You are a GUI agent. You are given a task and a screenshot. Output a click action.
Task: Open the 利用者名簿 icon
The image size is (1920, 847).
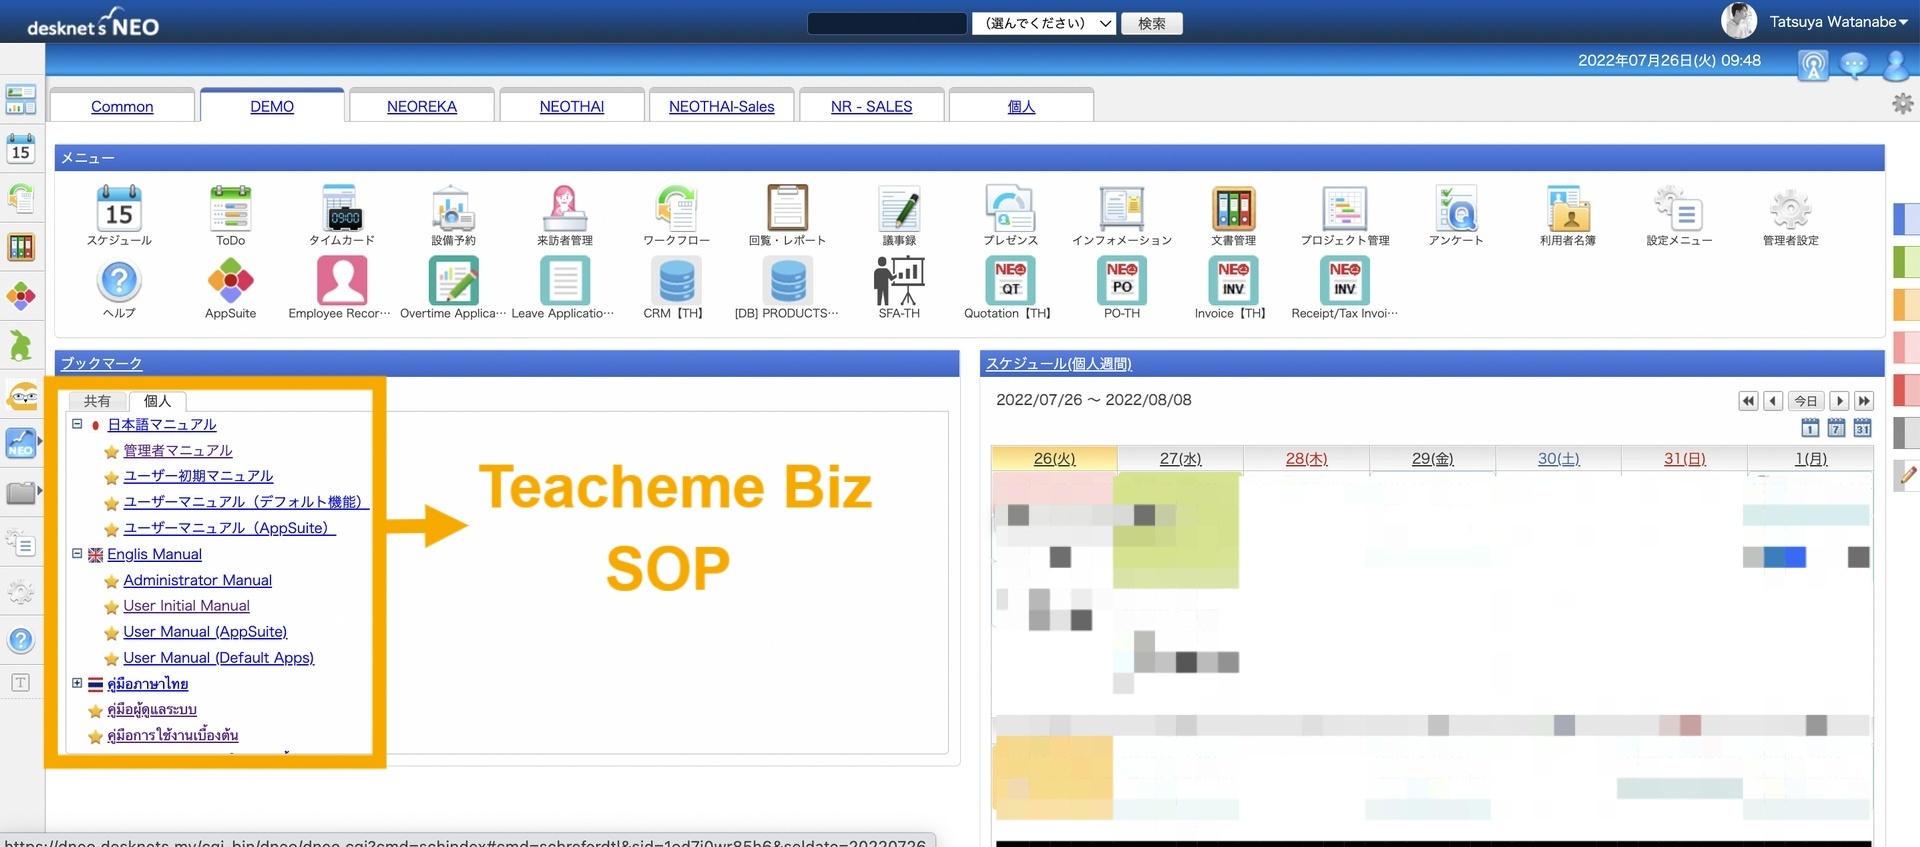(1568, 207)
